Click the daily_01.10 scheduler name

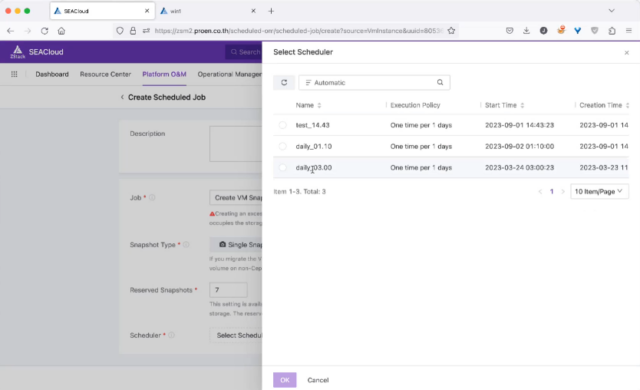click(x=313, y=146)
